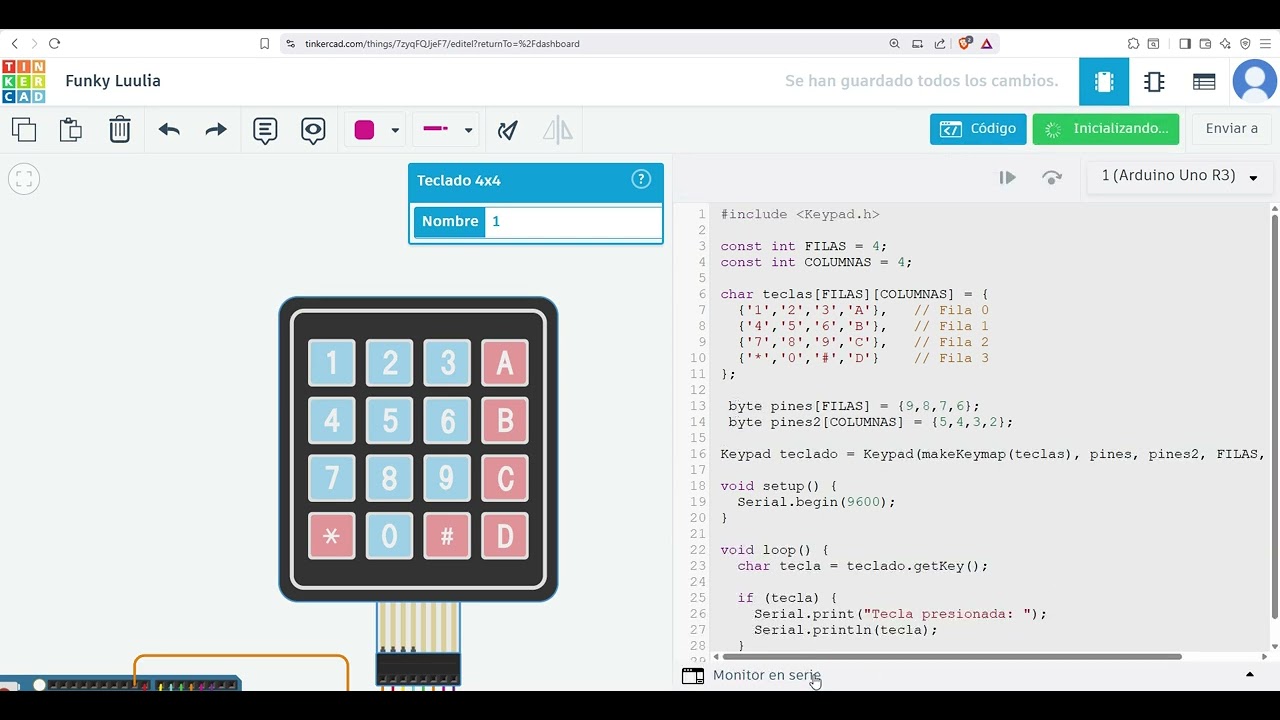Image resolution: width=1280 pixels, height=720 pixels.
Task: Click keypad key 0
Action: 390,537
